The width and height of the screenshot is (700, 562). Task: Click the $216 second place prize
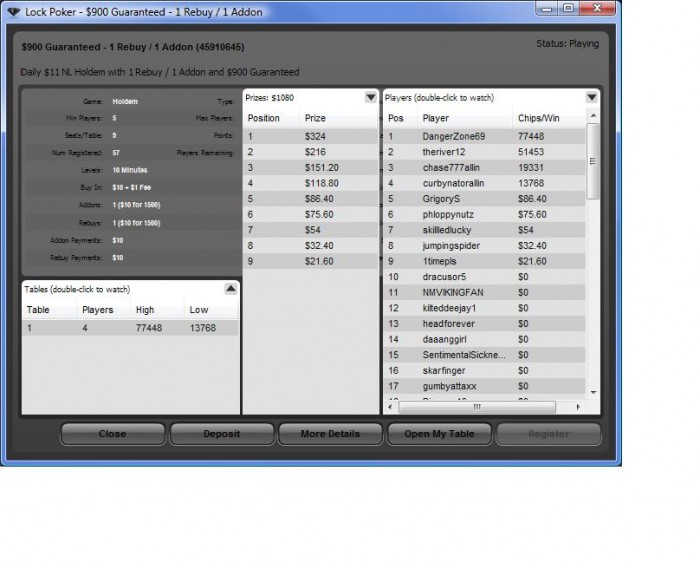point(315,152)
